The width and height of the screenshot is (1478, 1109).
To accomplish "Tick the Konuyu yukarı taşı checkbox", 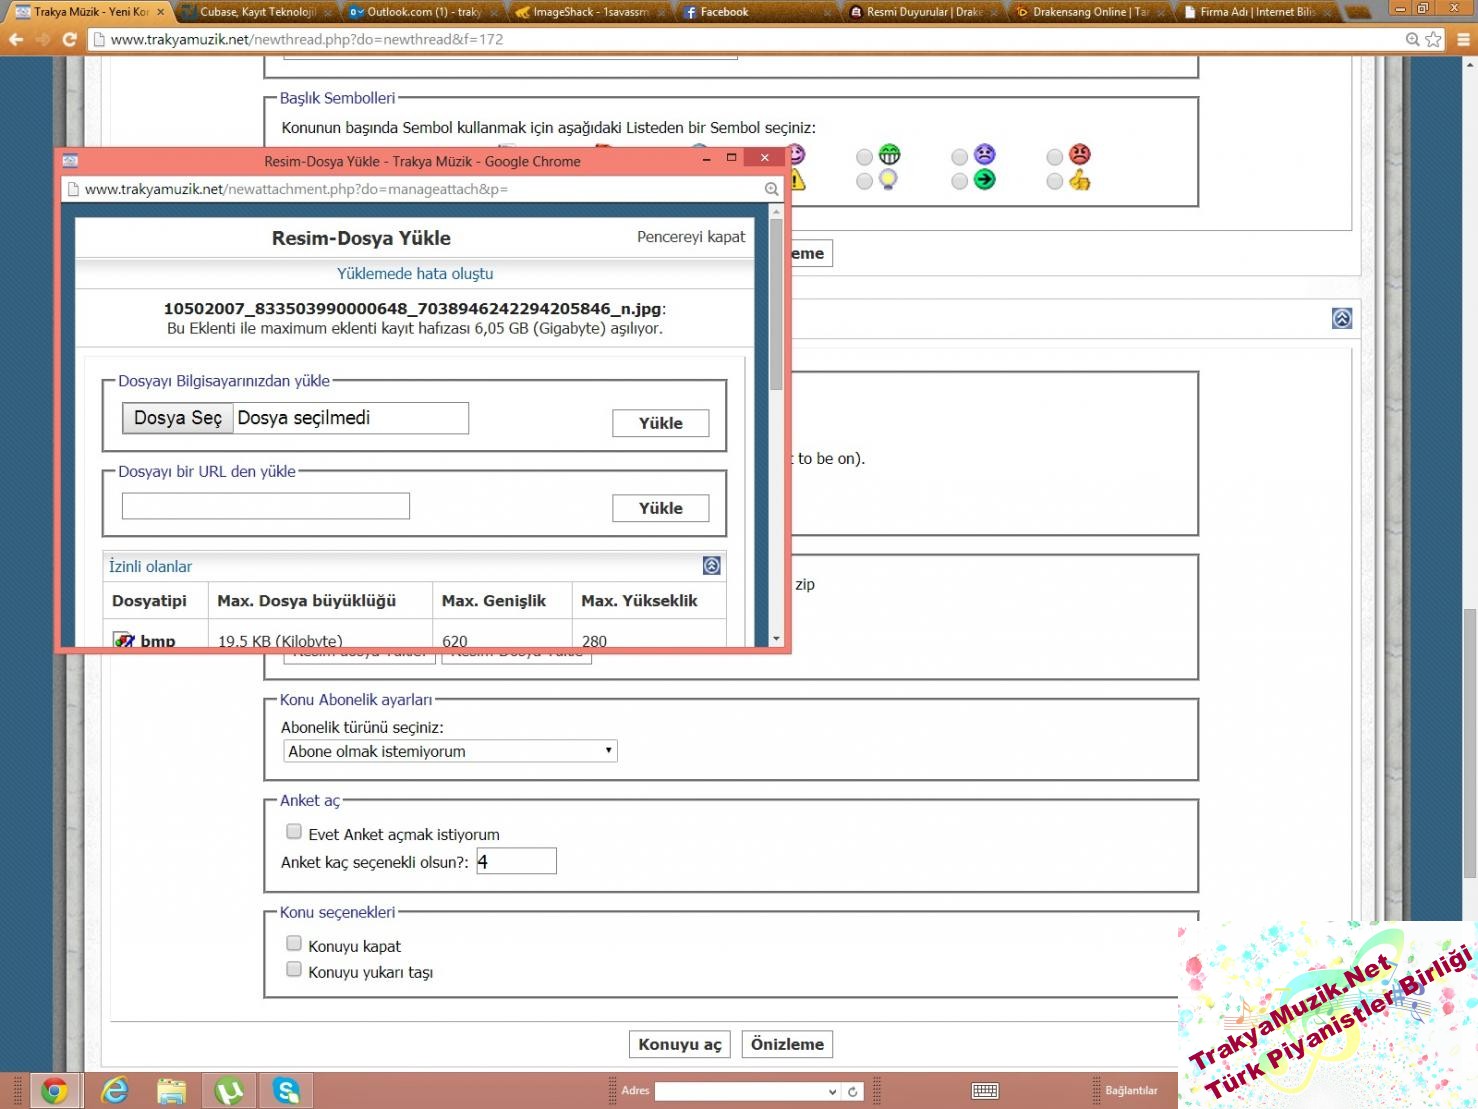I will coord(294,969).
